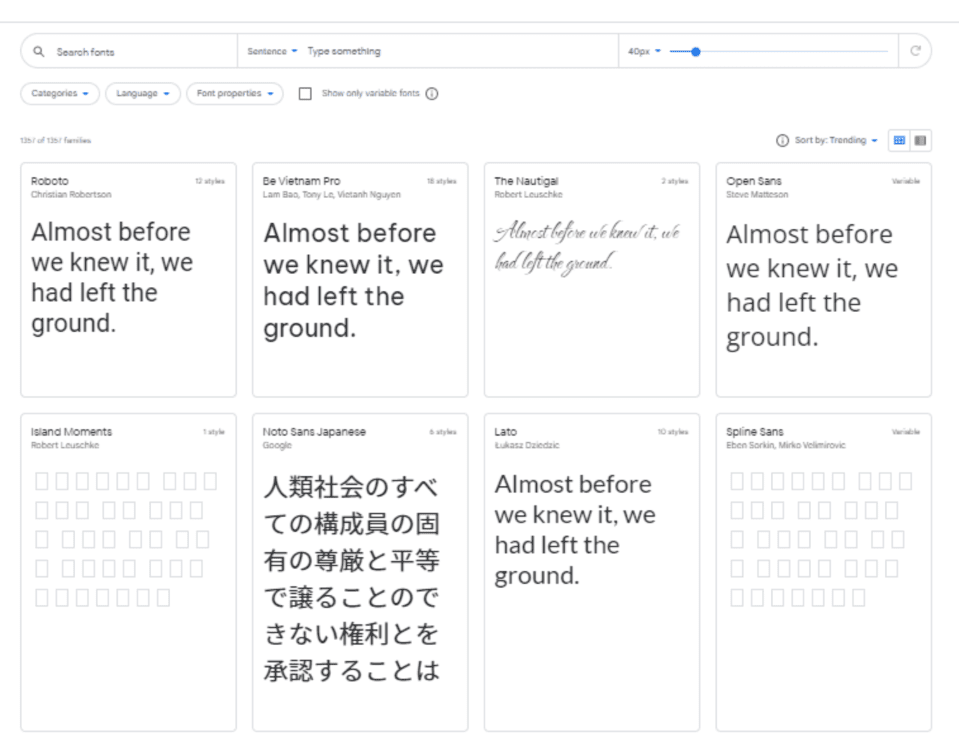Open the Language filter dropdown
959x739 pixels.
pos(142,94)
